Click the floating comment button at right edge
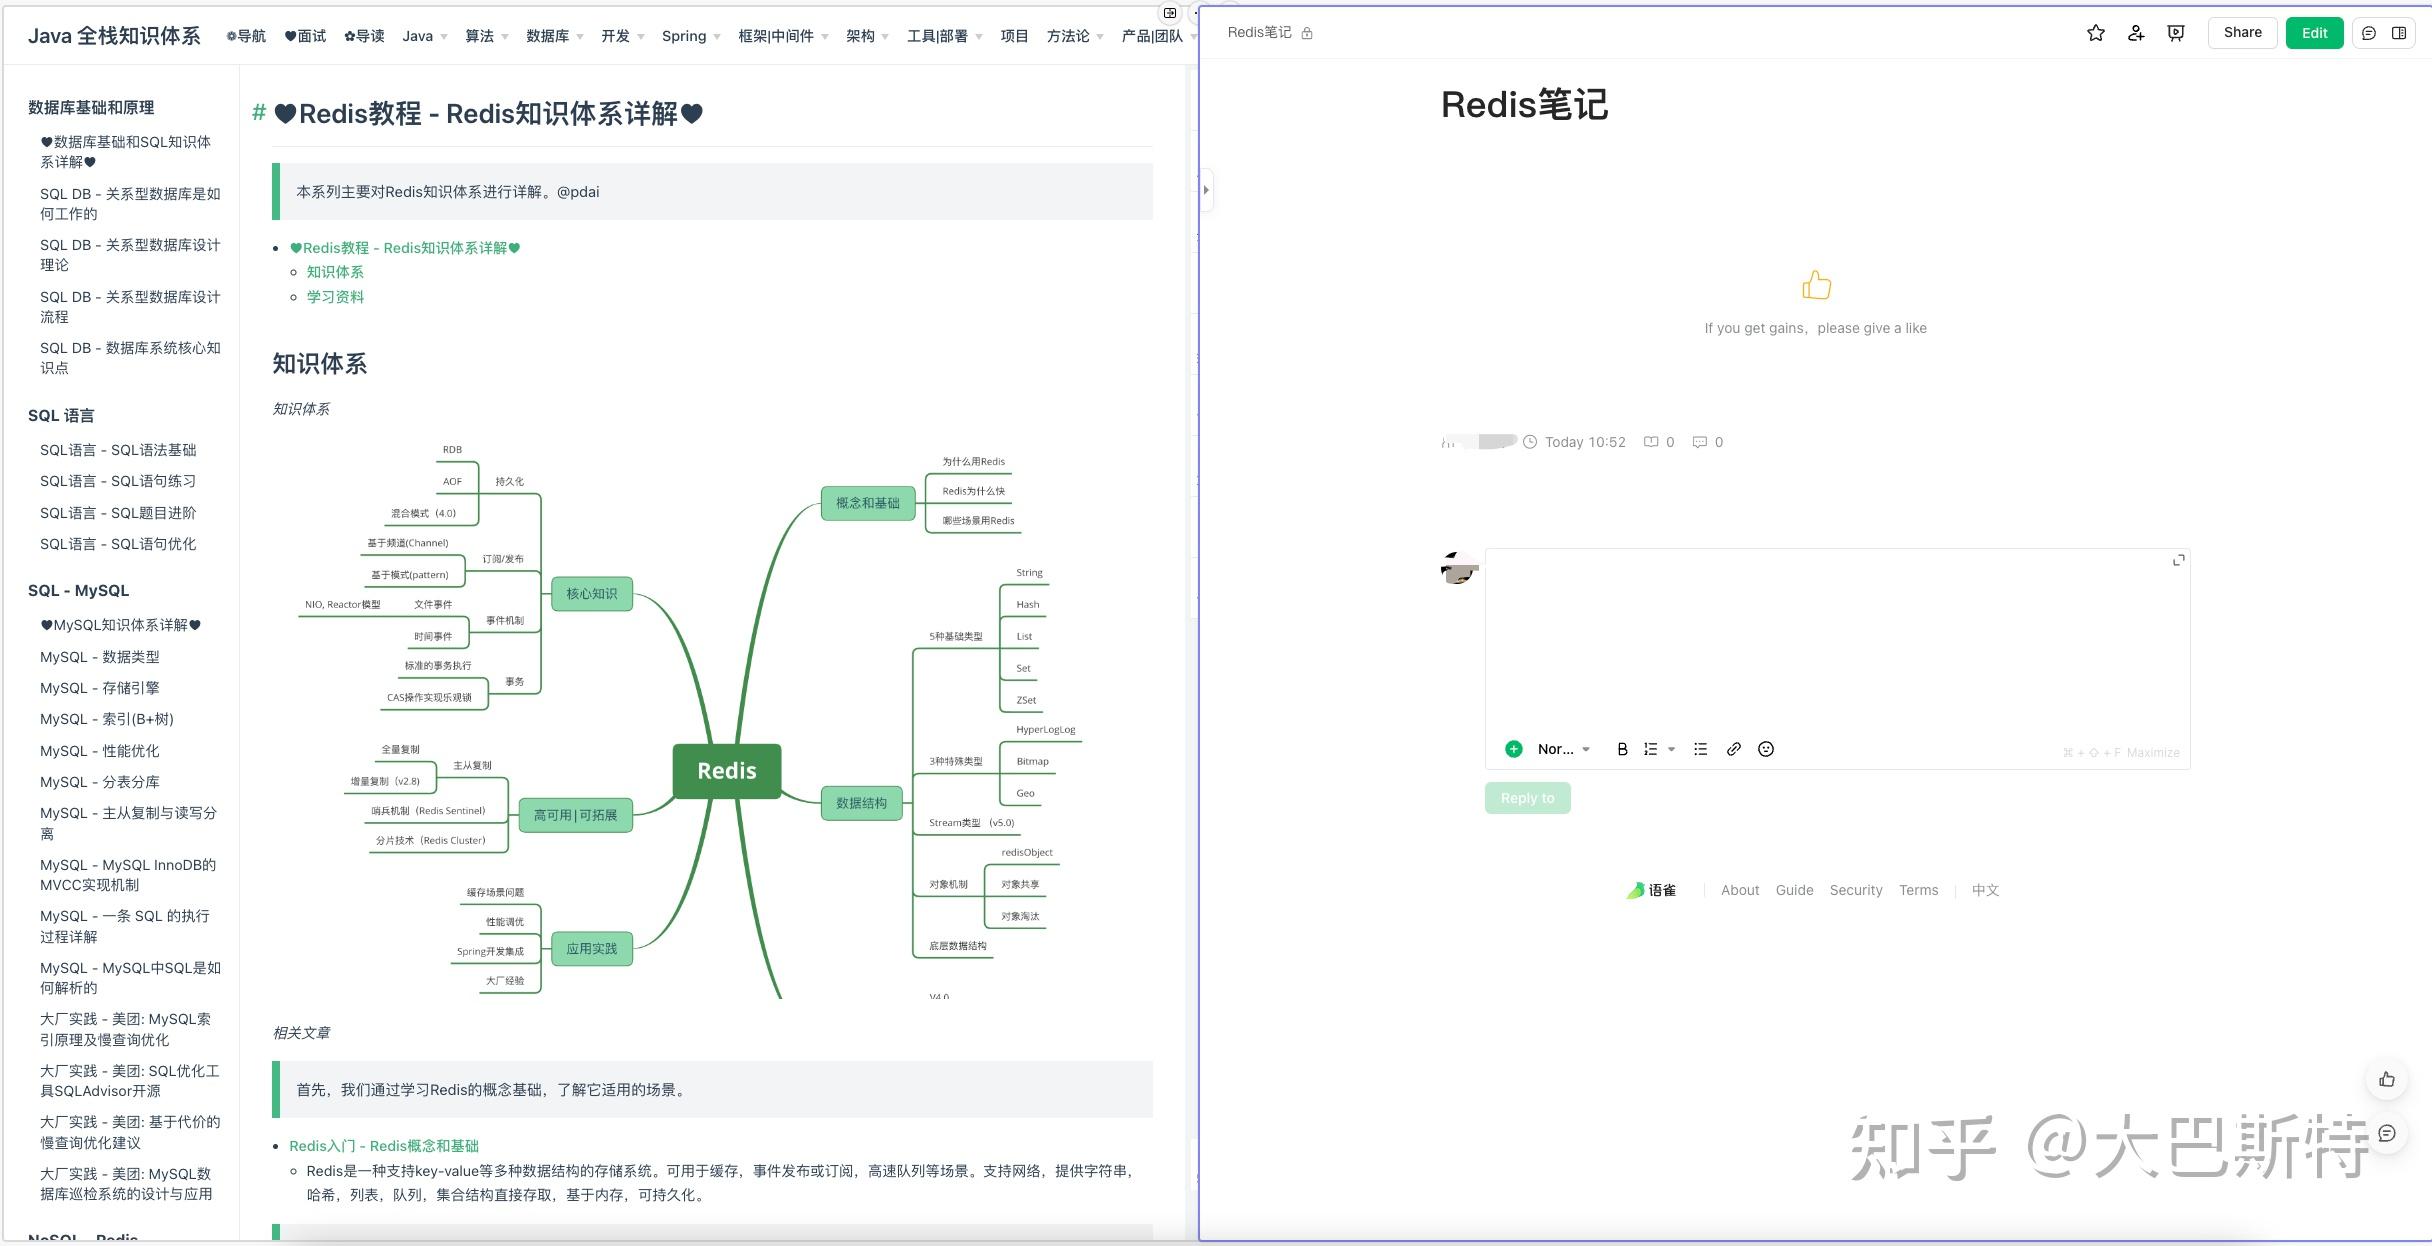Image resolution: width=2432 pixels, height=1246 pixels. click(x=2387, y=1133)
